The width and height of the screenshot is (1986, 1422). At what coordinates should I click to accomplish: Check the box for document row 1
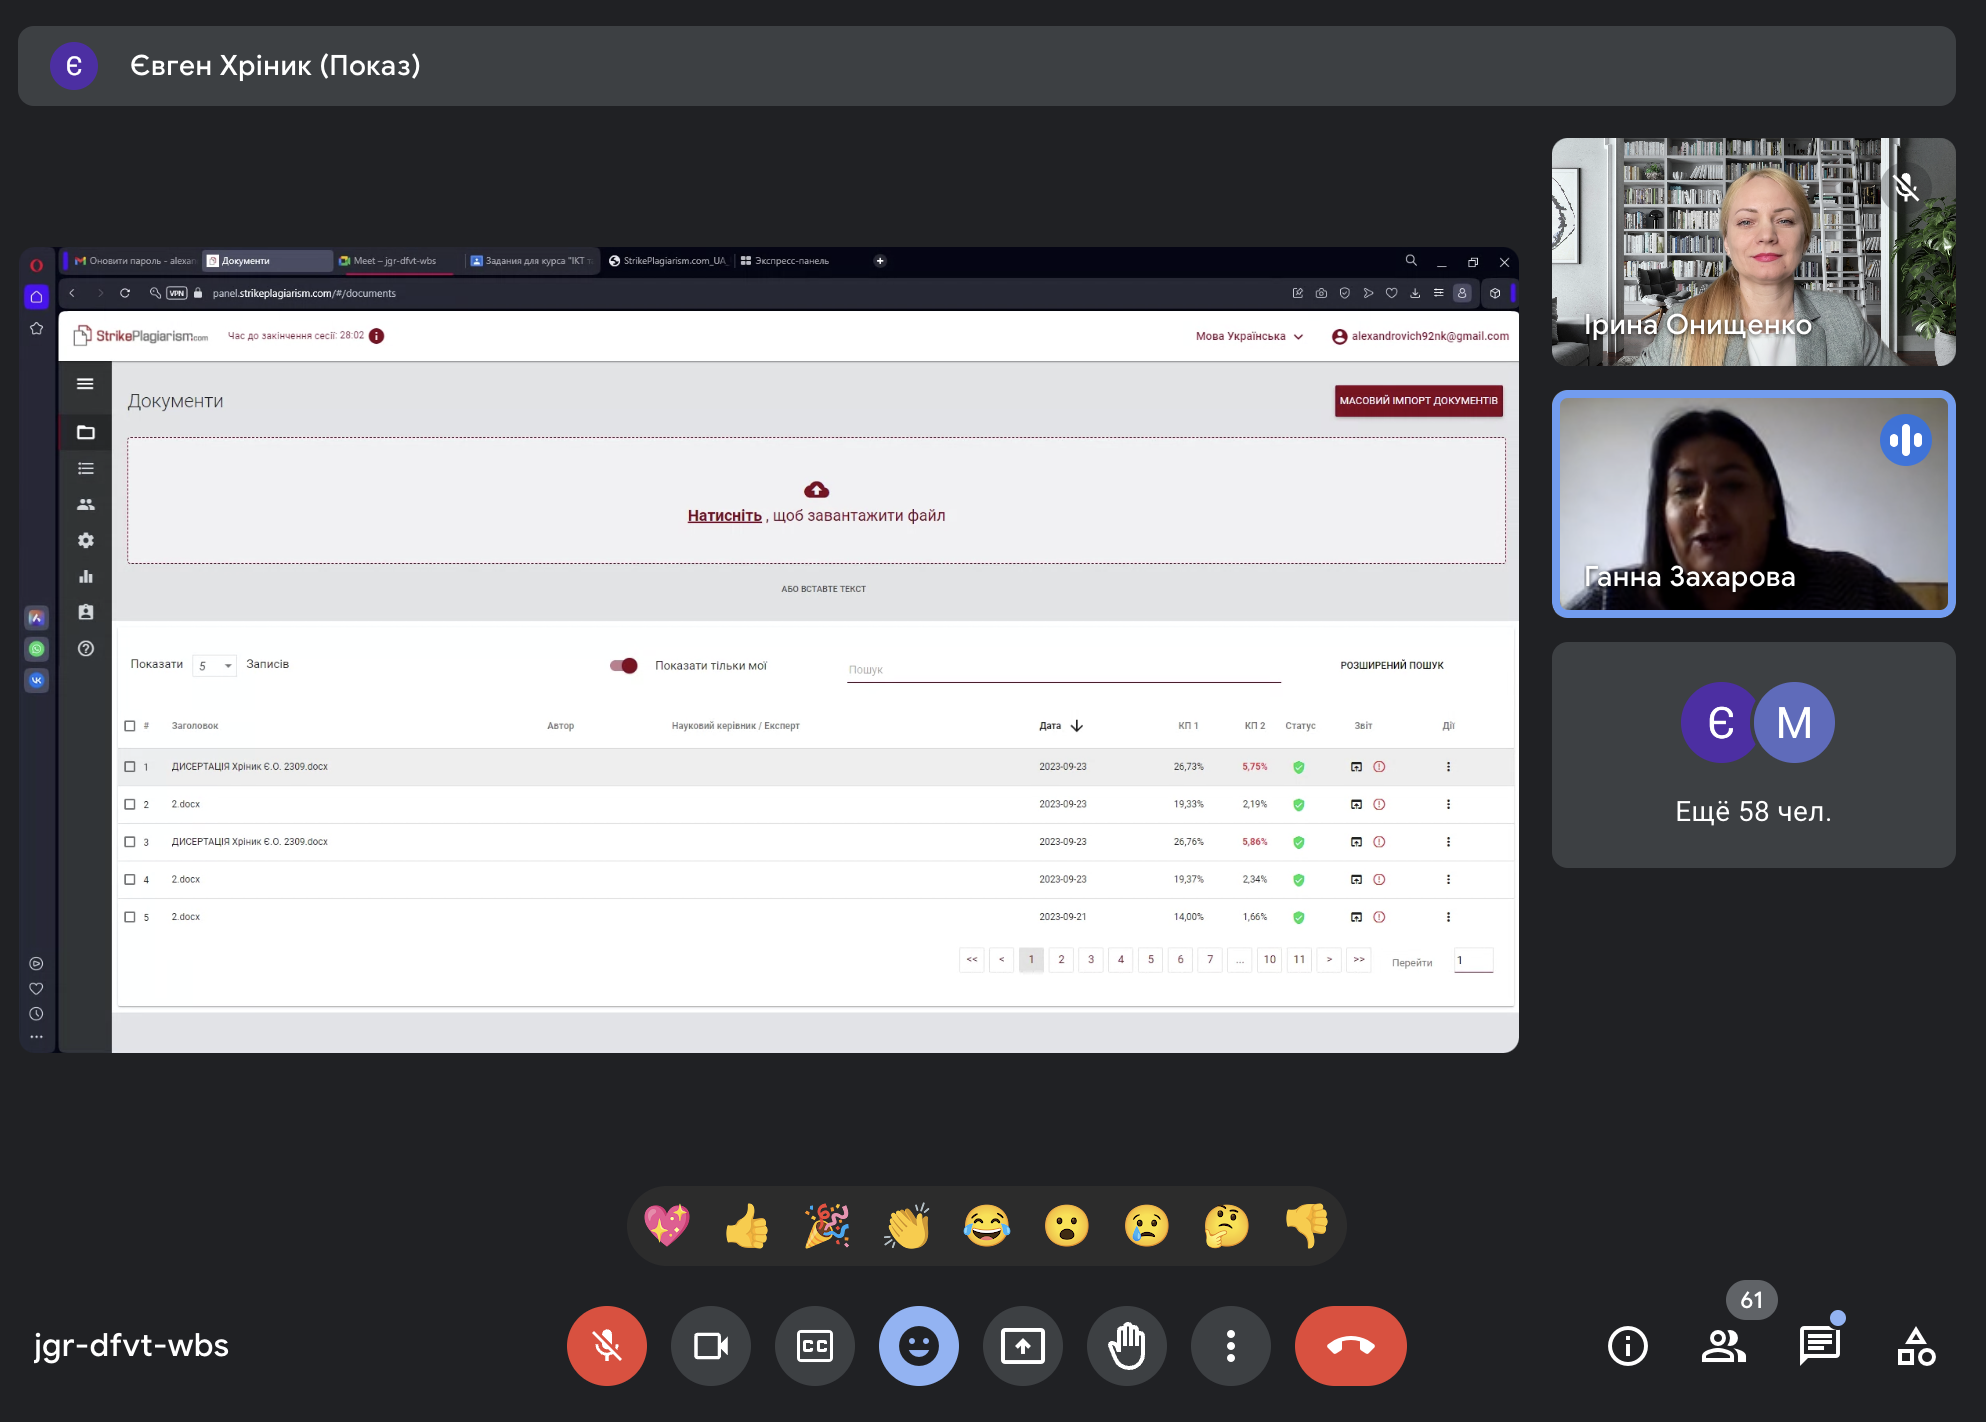click(x=130, y=767)
